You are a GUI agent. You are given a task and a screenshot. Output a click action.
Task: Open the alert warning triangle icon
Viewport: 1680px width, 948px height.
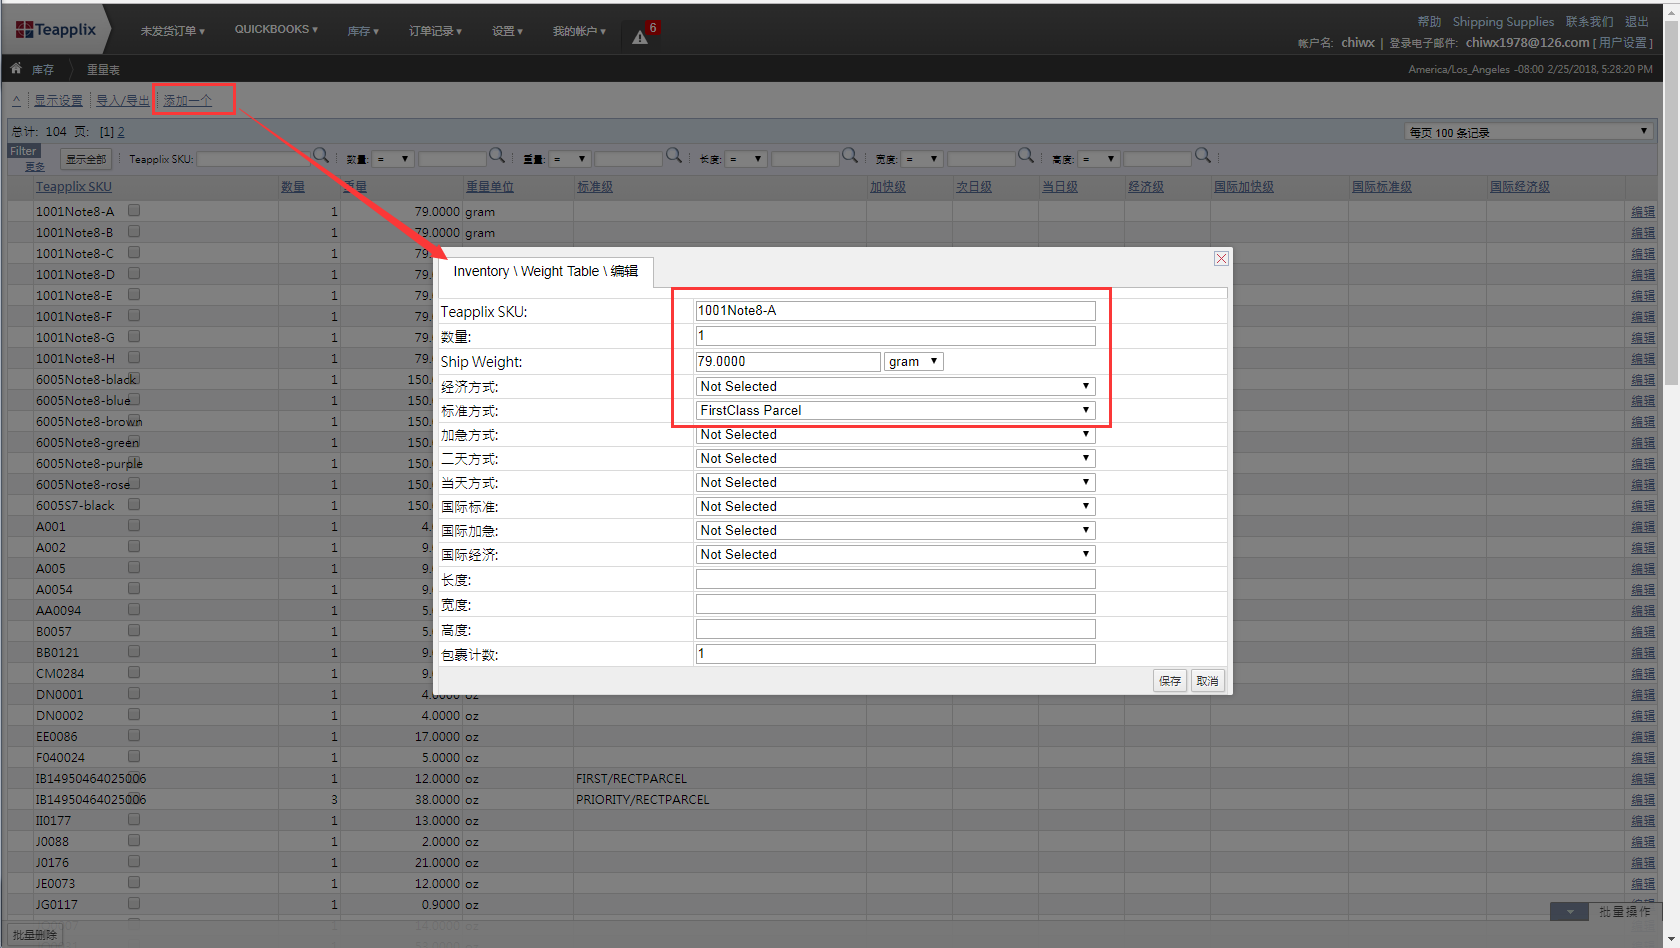[x=640, y=37]
